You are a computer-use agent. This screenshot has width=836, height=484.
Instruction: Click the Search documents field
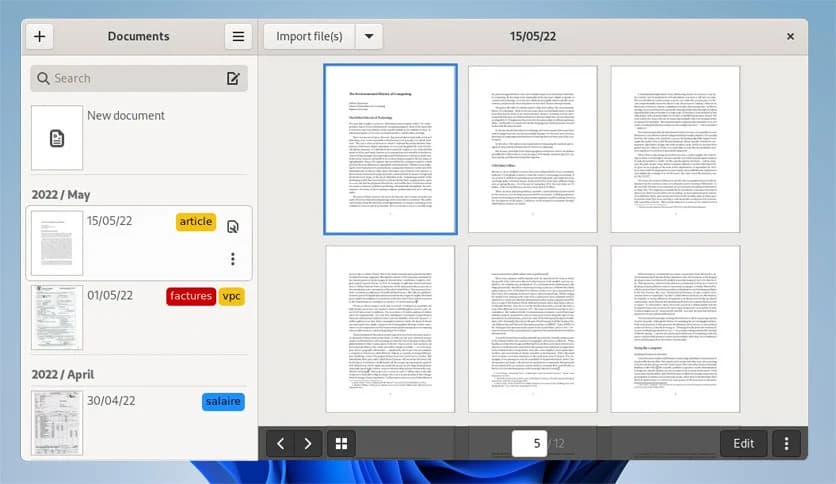coord(130,78)
